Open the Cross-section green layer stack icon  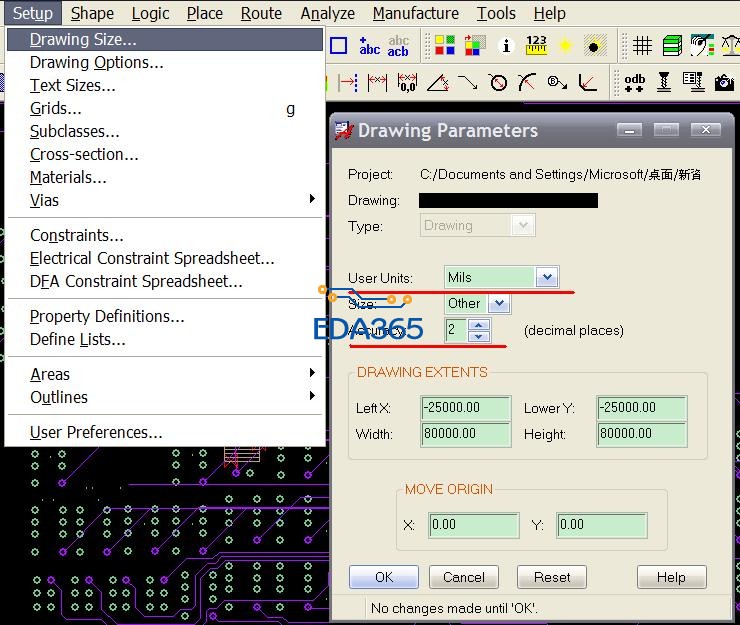(x=672, y=46)
